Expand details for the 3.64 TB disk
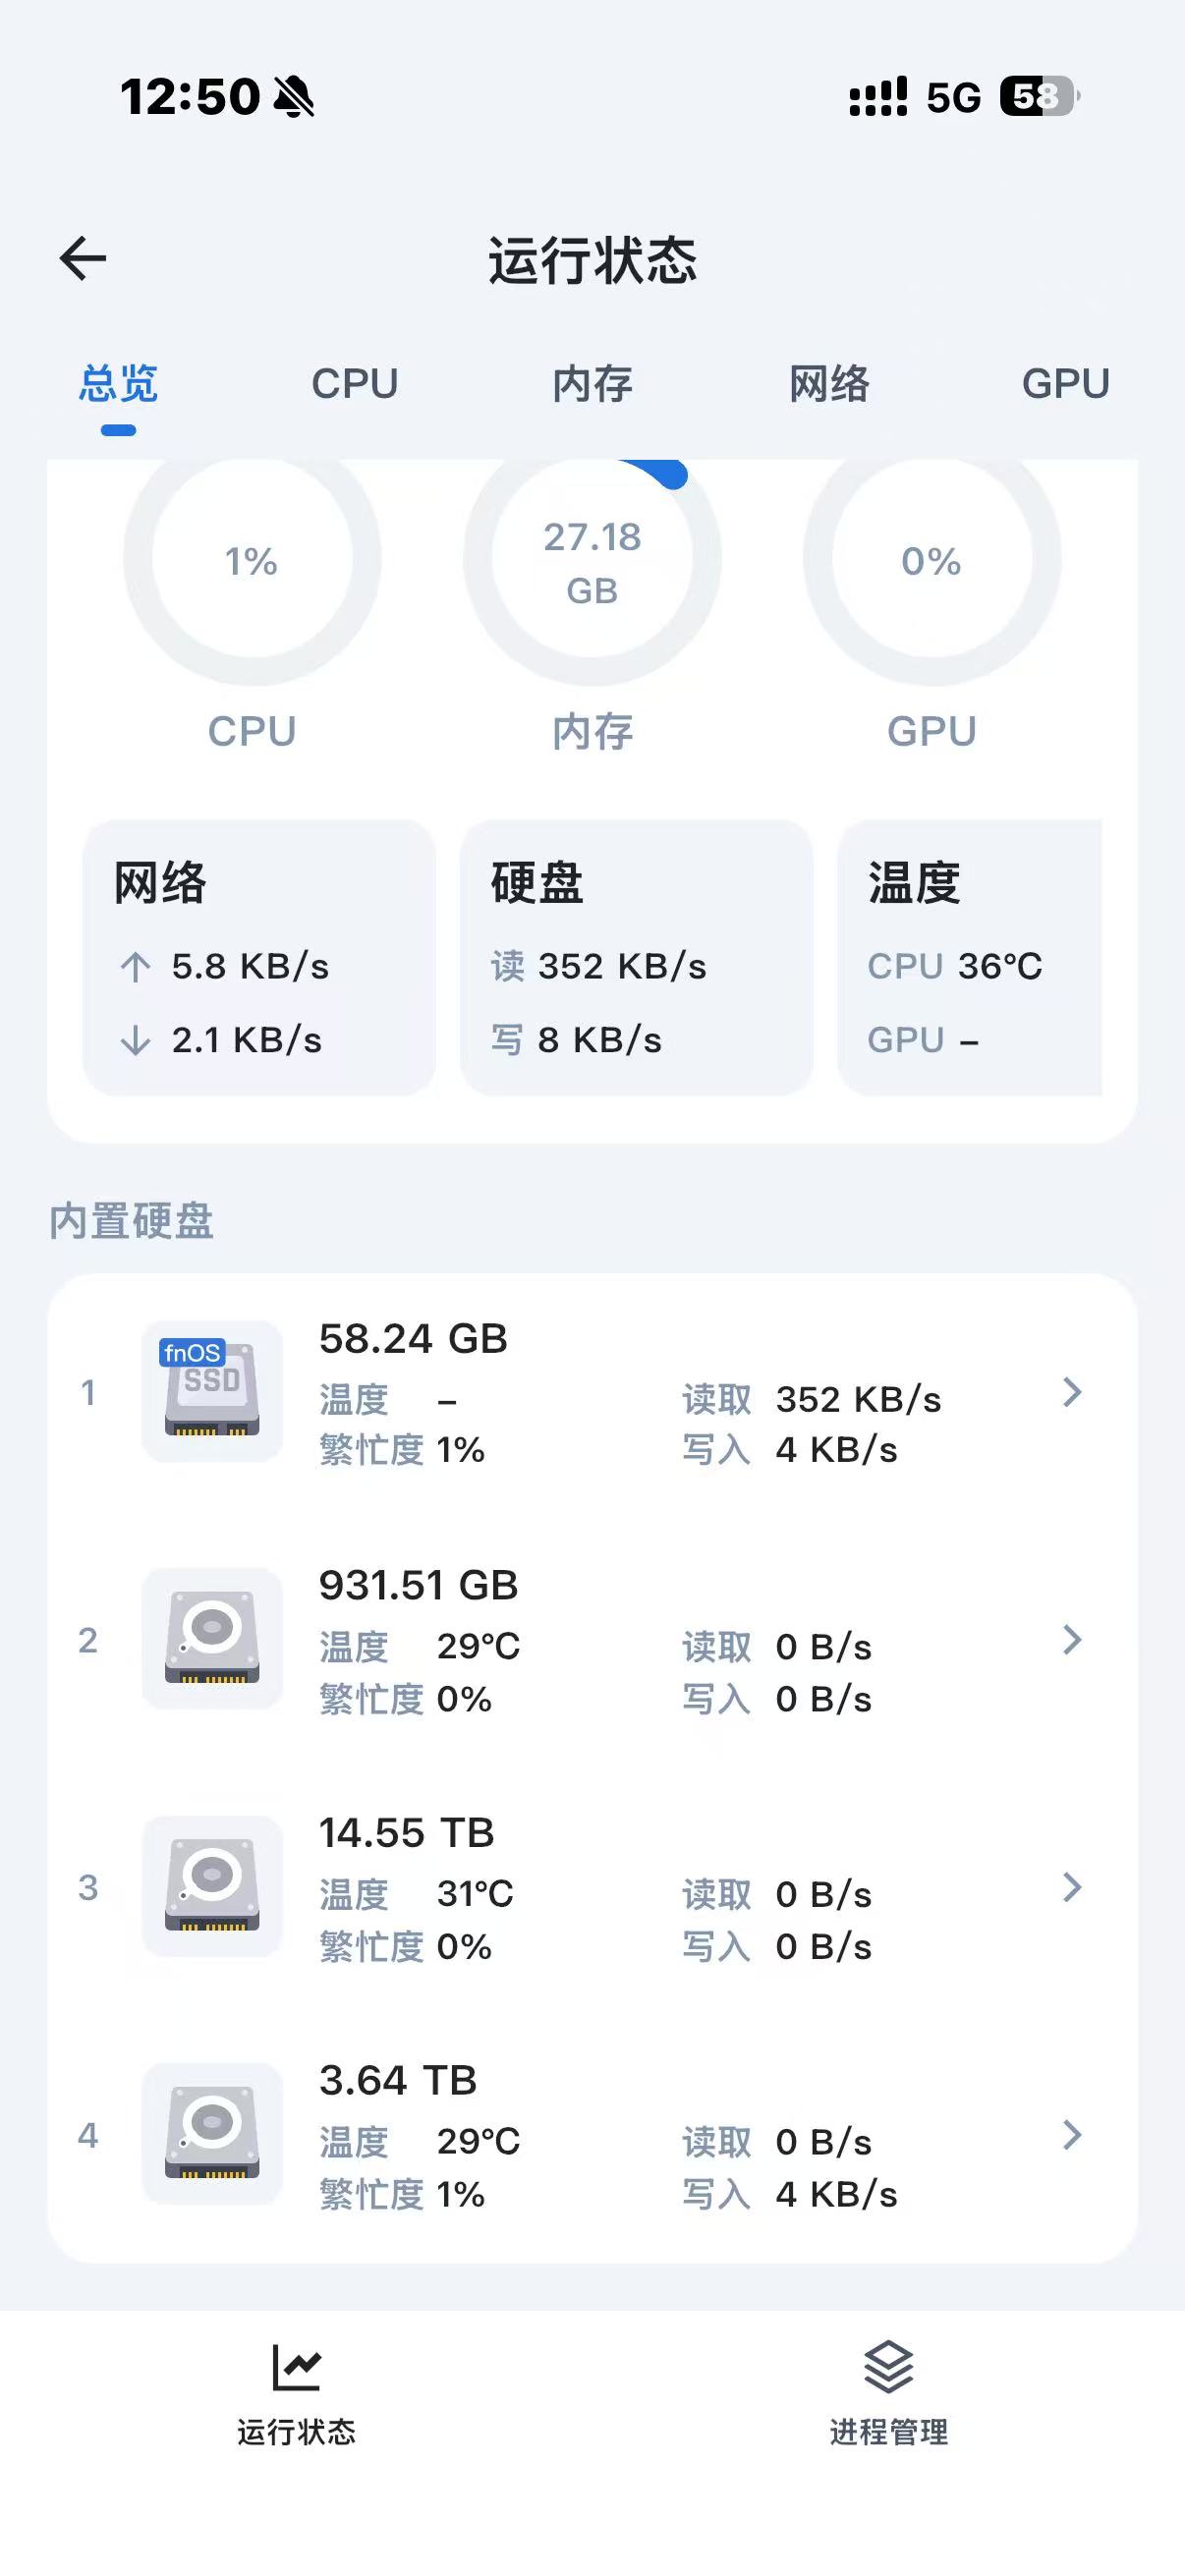 [1072, 2135]
